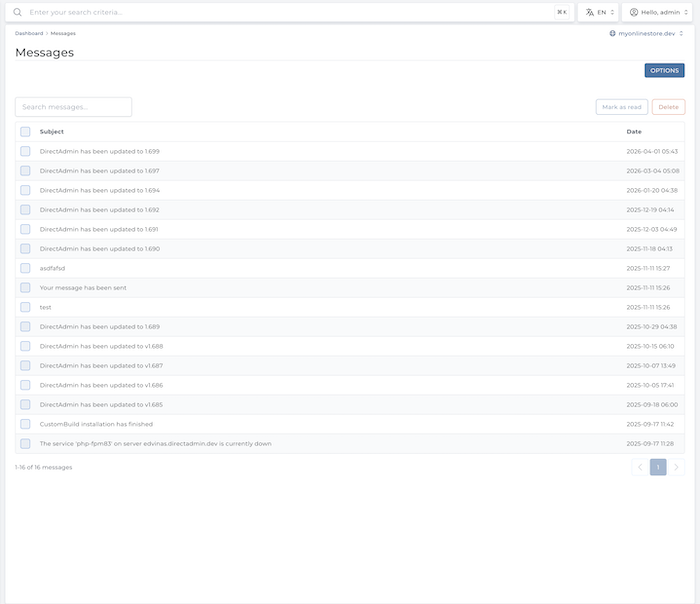The width and height of the screenshot is (700, 604).
Task: Click the date '2025-09-17 11:28'
Action: (650, 444)
